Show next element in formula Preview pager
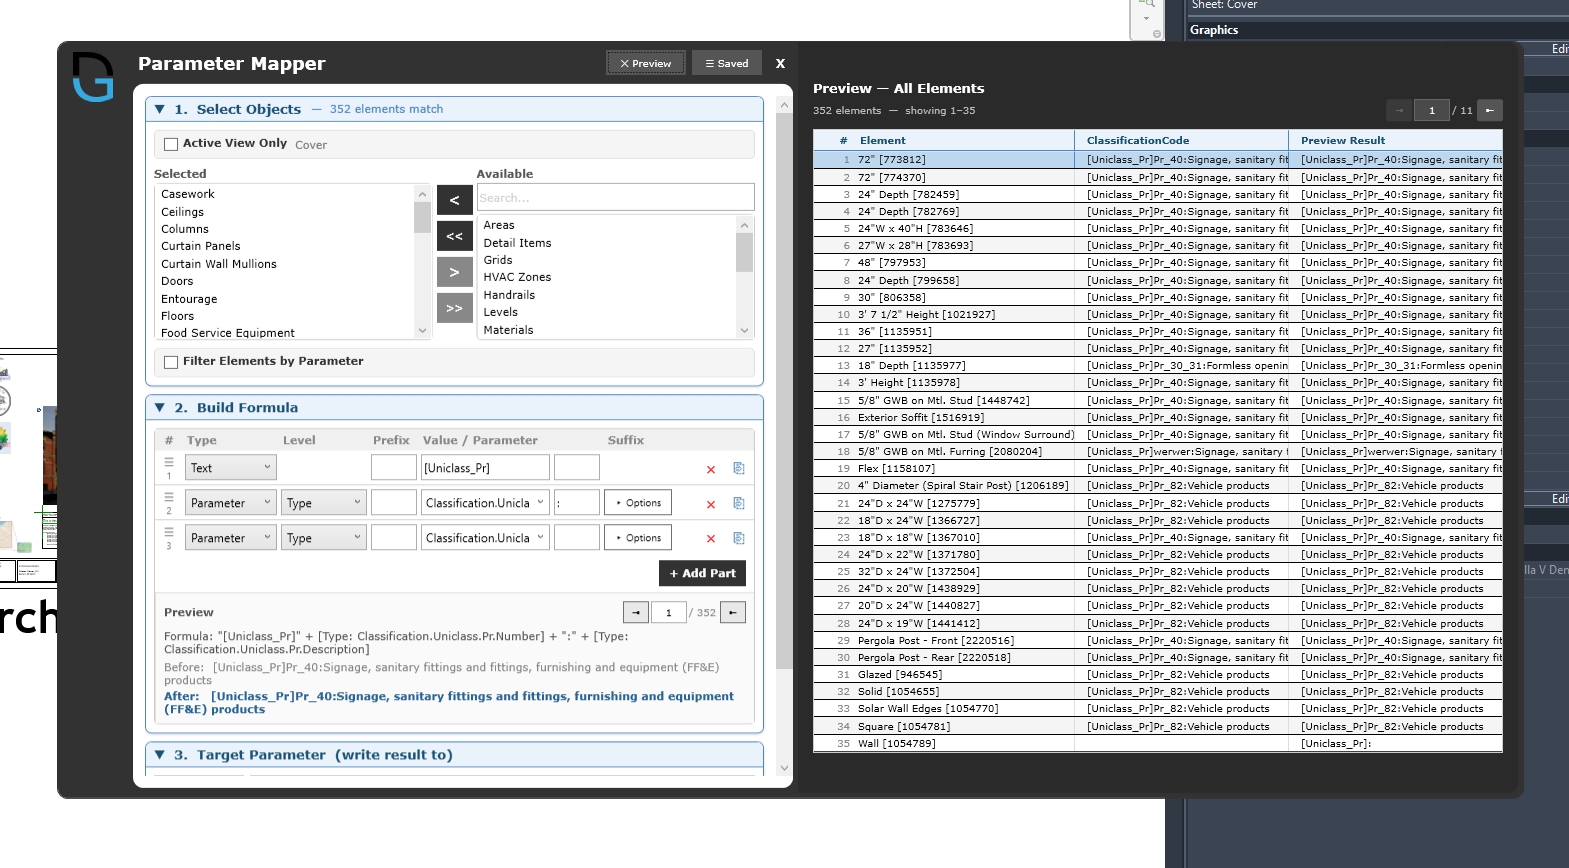The height and width of the screenshot is (868, 1569). [733, 612]
